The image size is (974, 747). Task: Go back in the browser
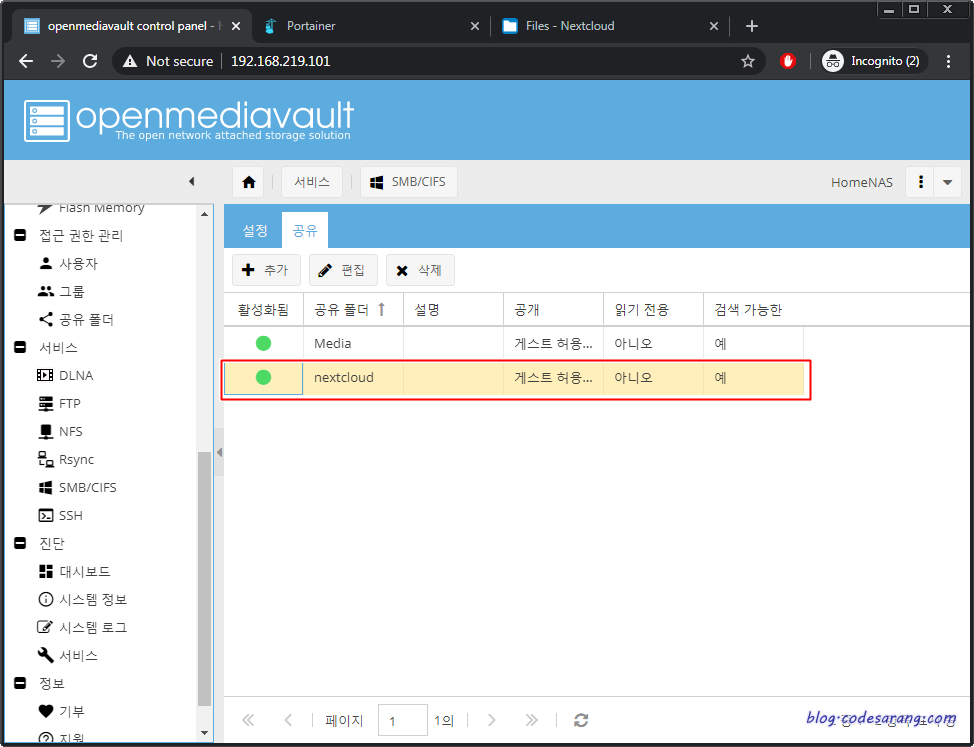(x=26, y=61)
